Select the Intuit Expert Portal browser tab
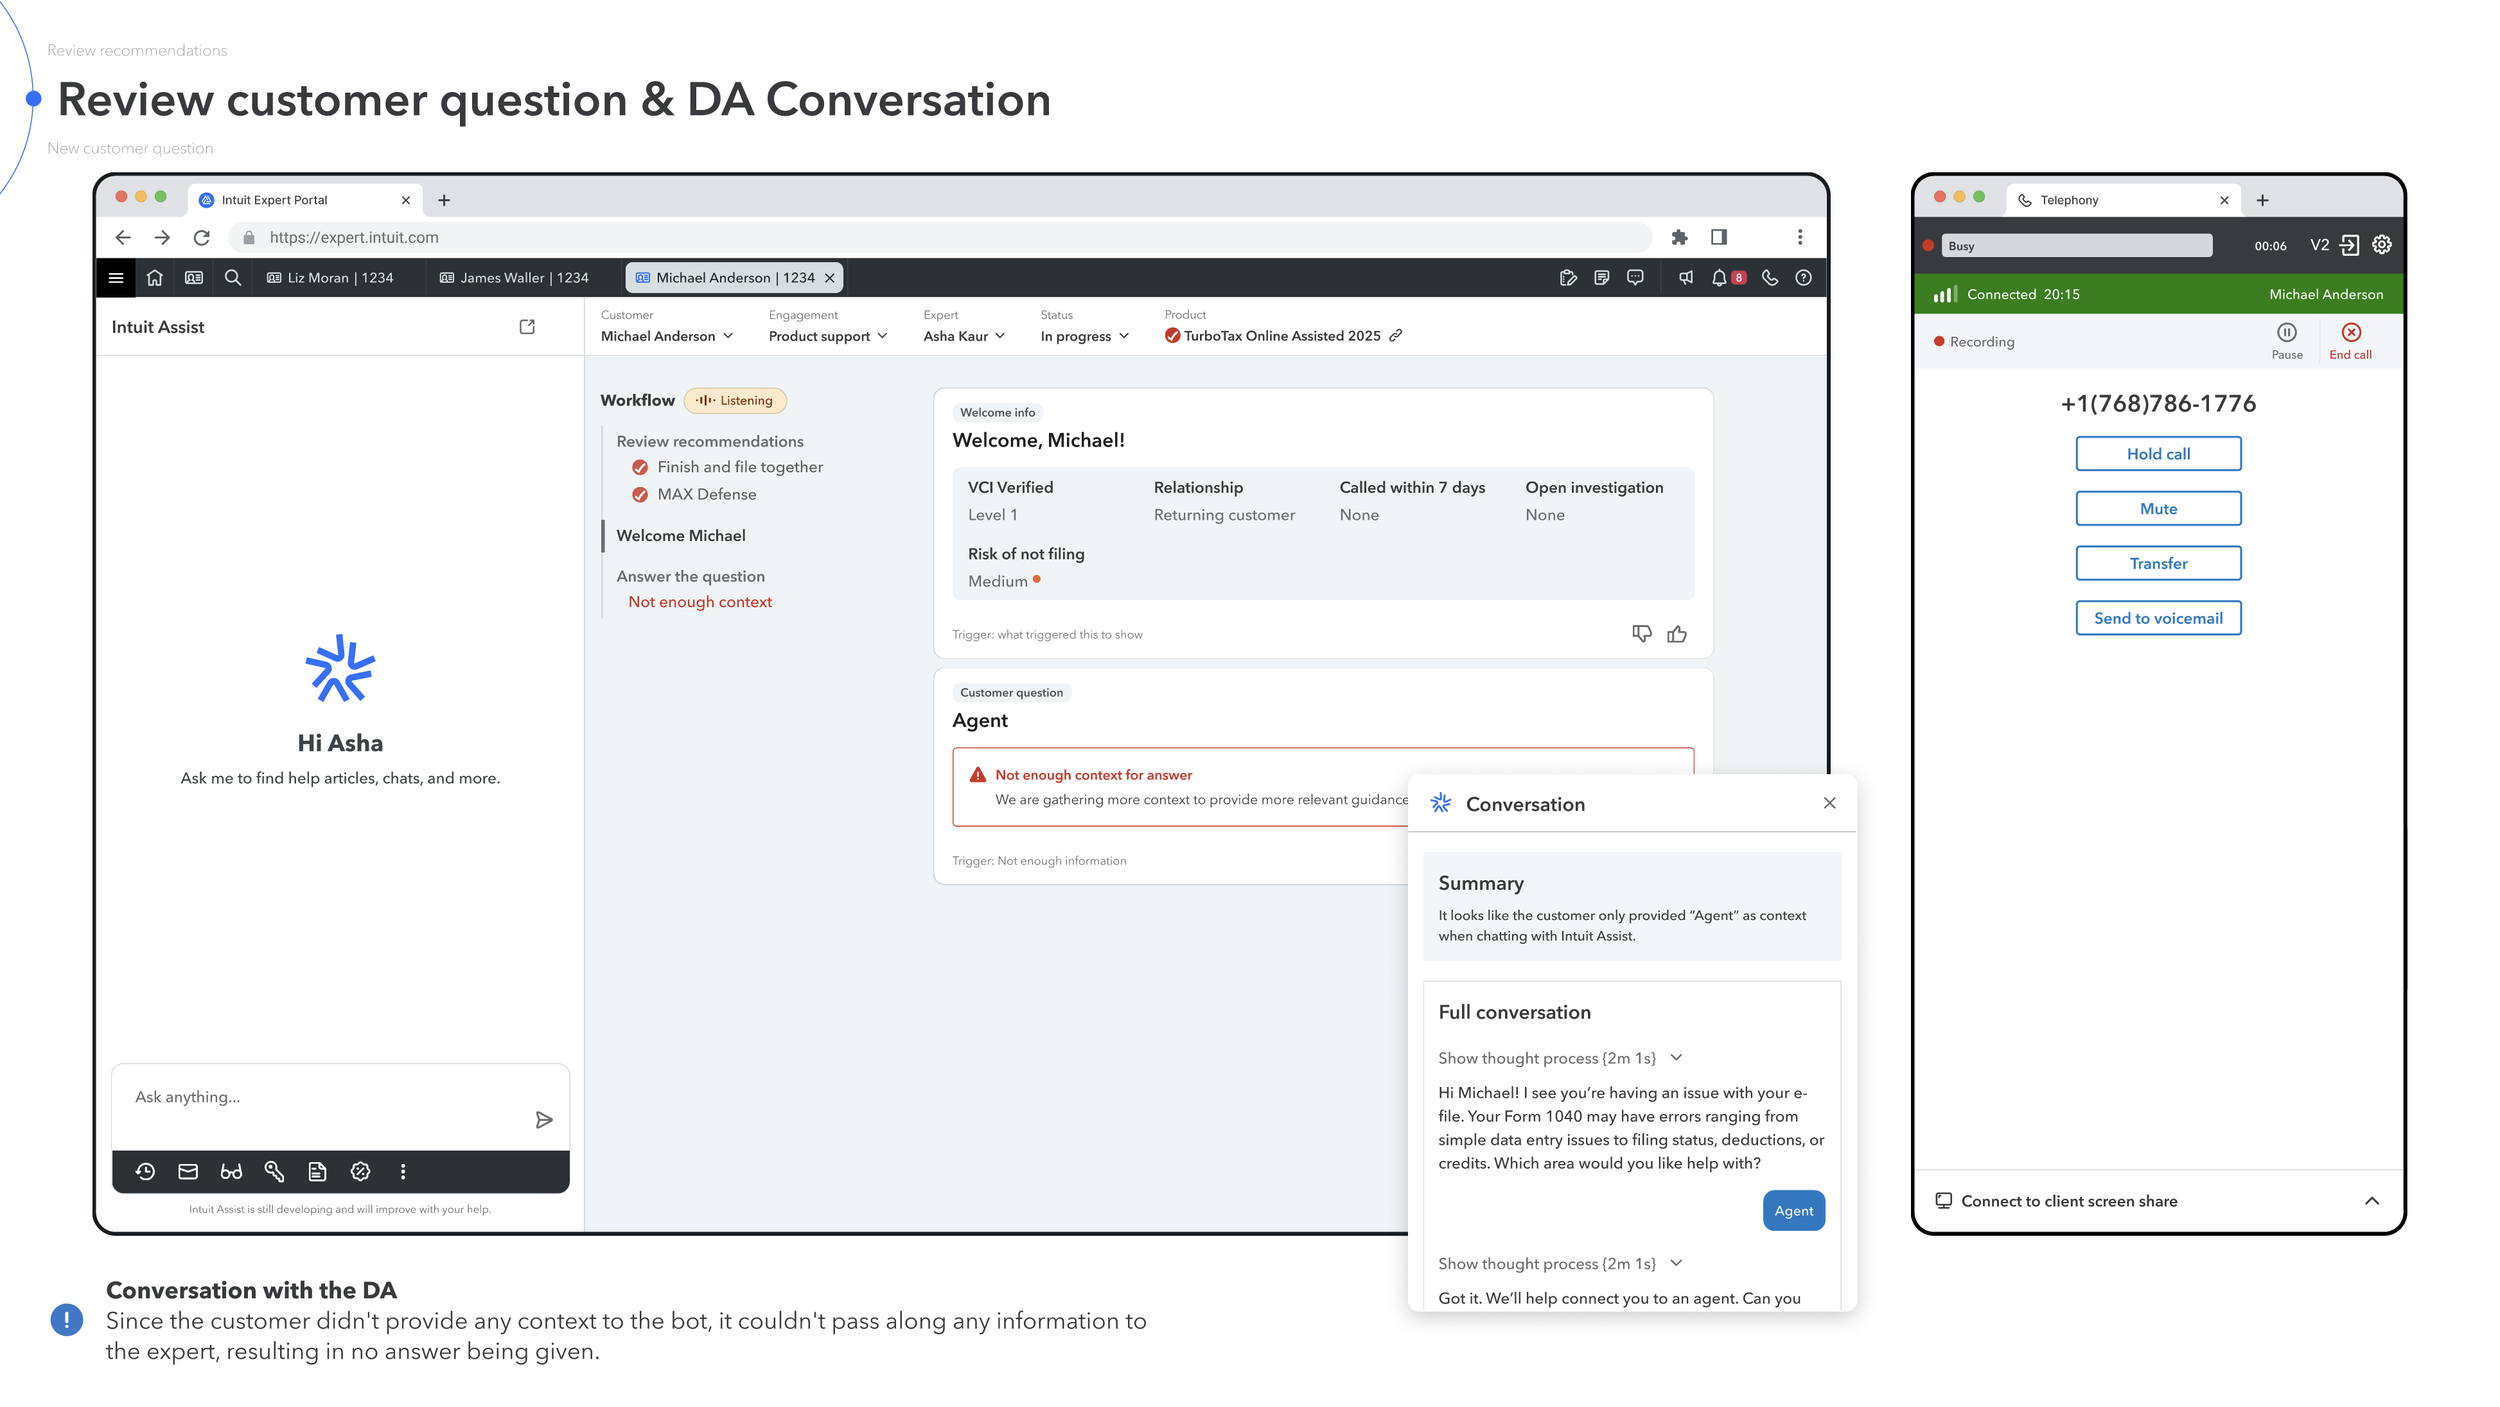 tap(305, 200)
